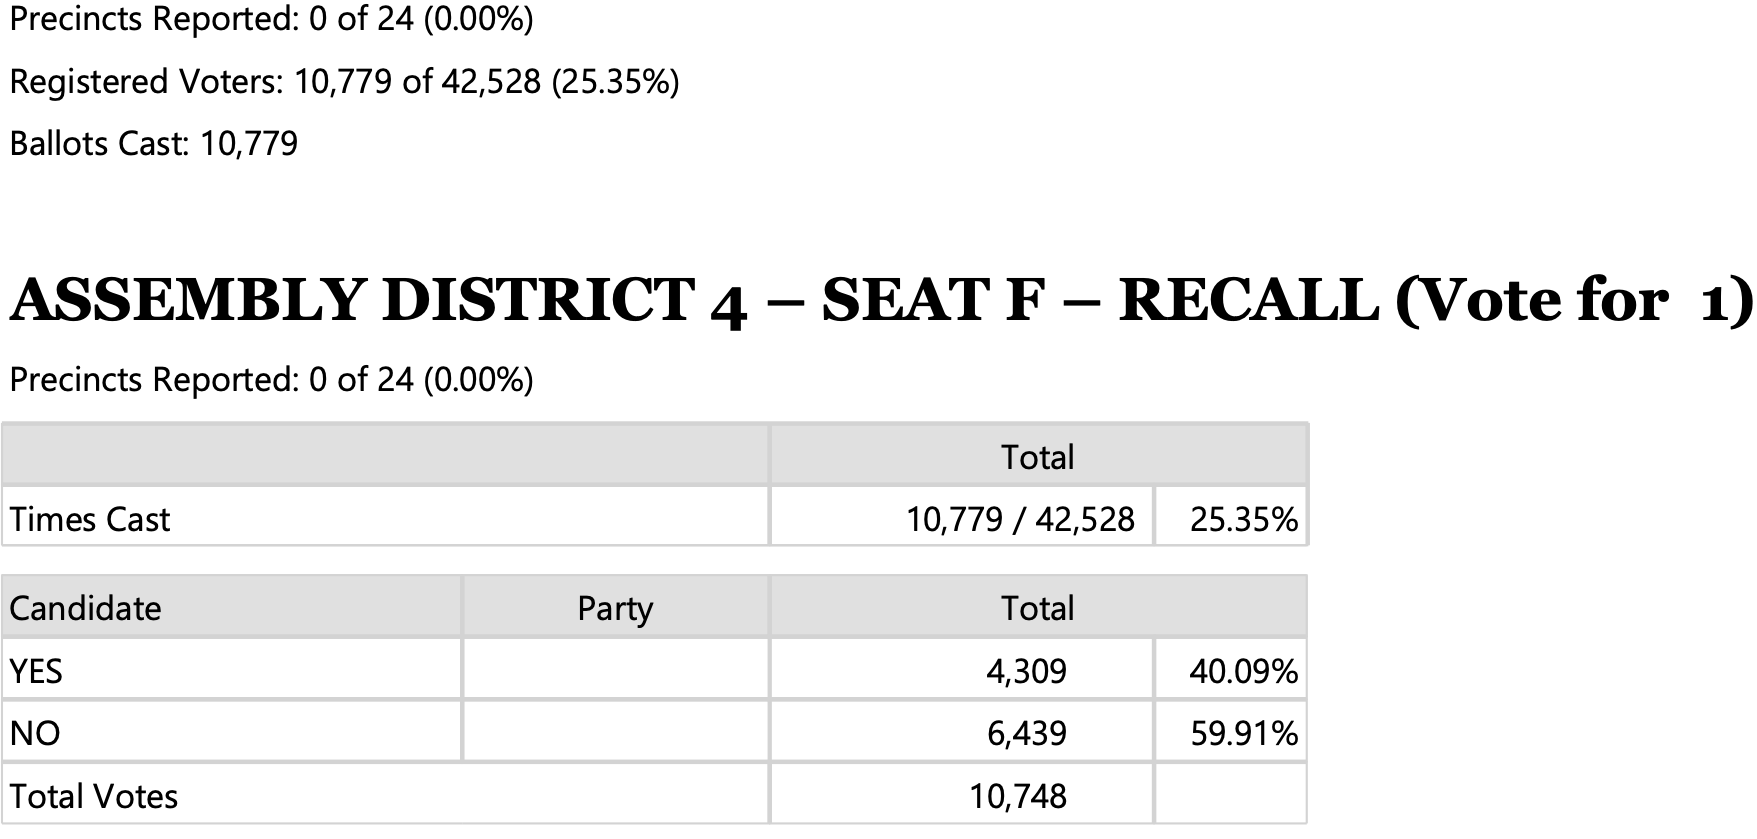Click the 59.91% NO percentage
The width and height of the screenshot is (1757, 839).
pyautogui.click(x=1243, y=733)
